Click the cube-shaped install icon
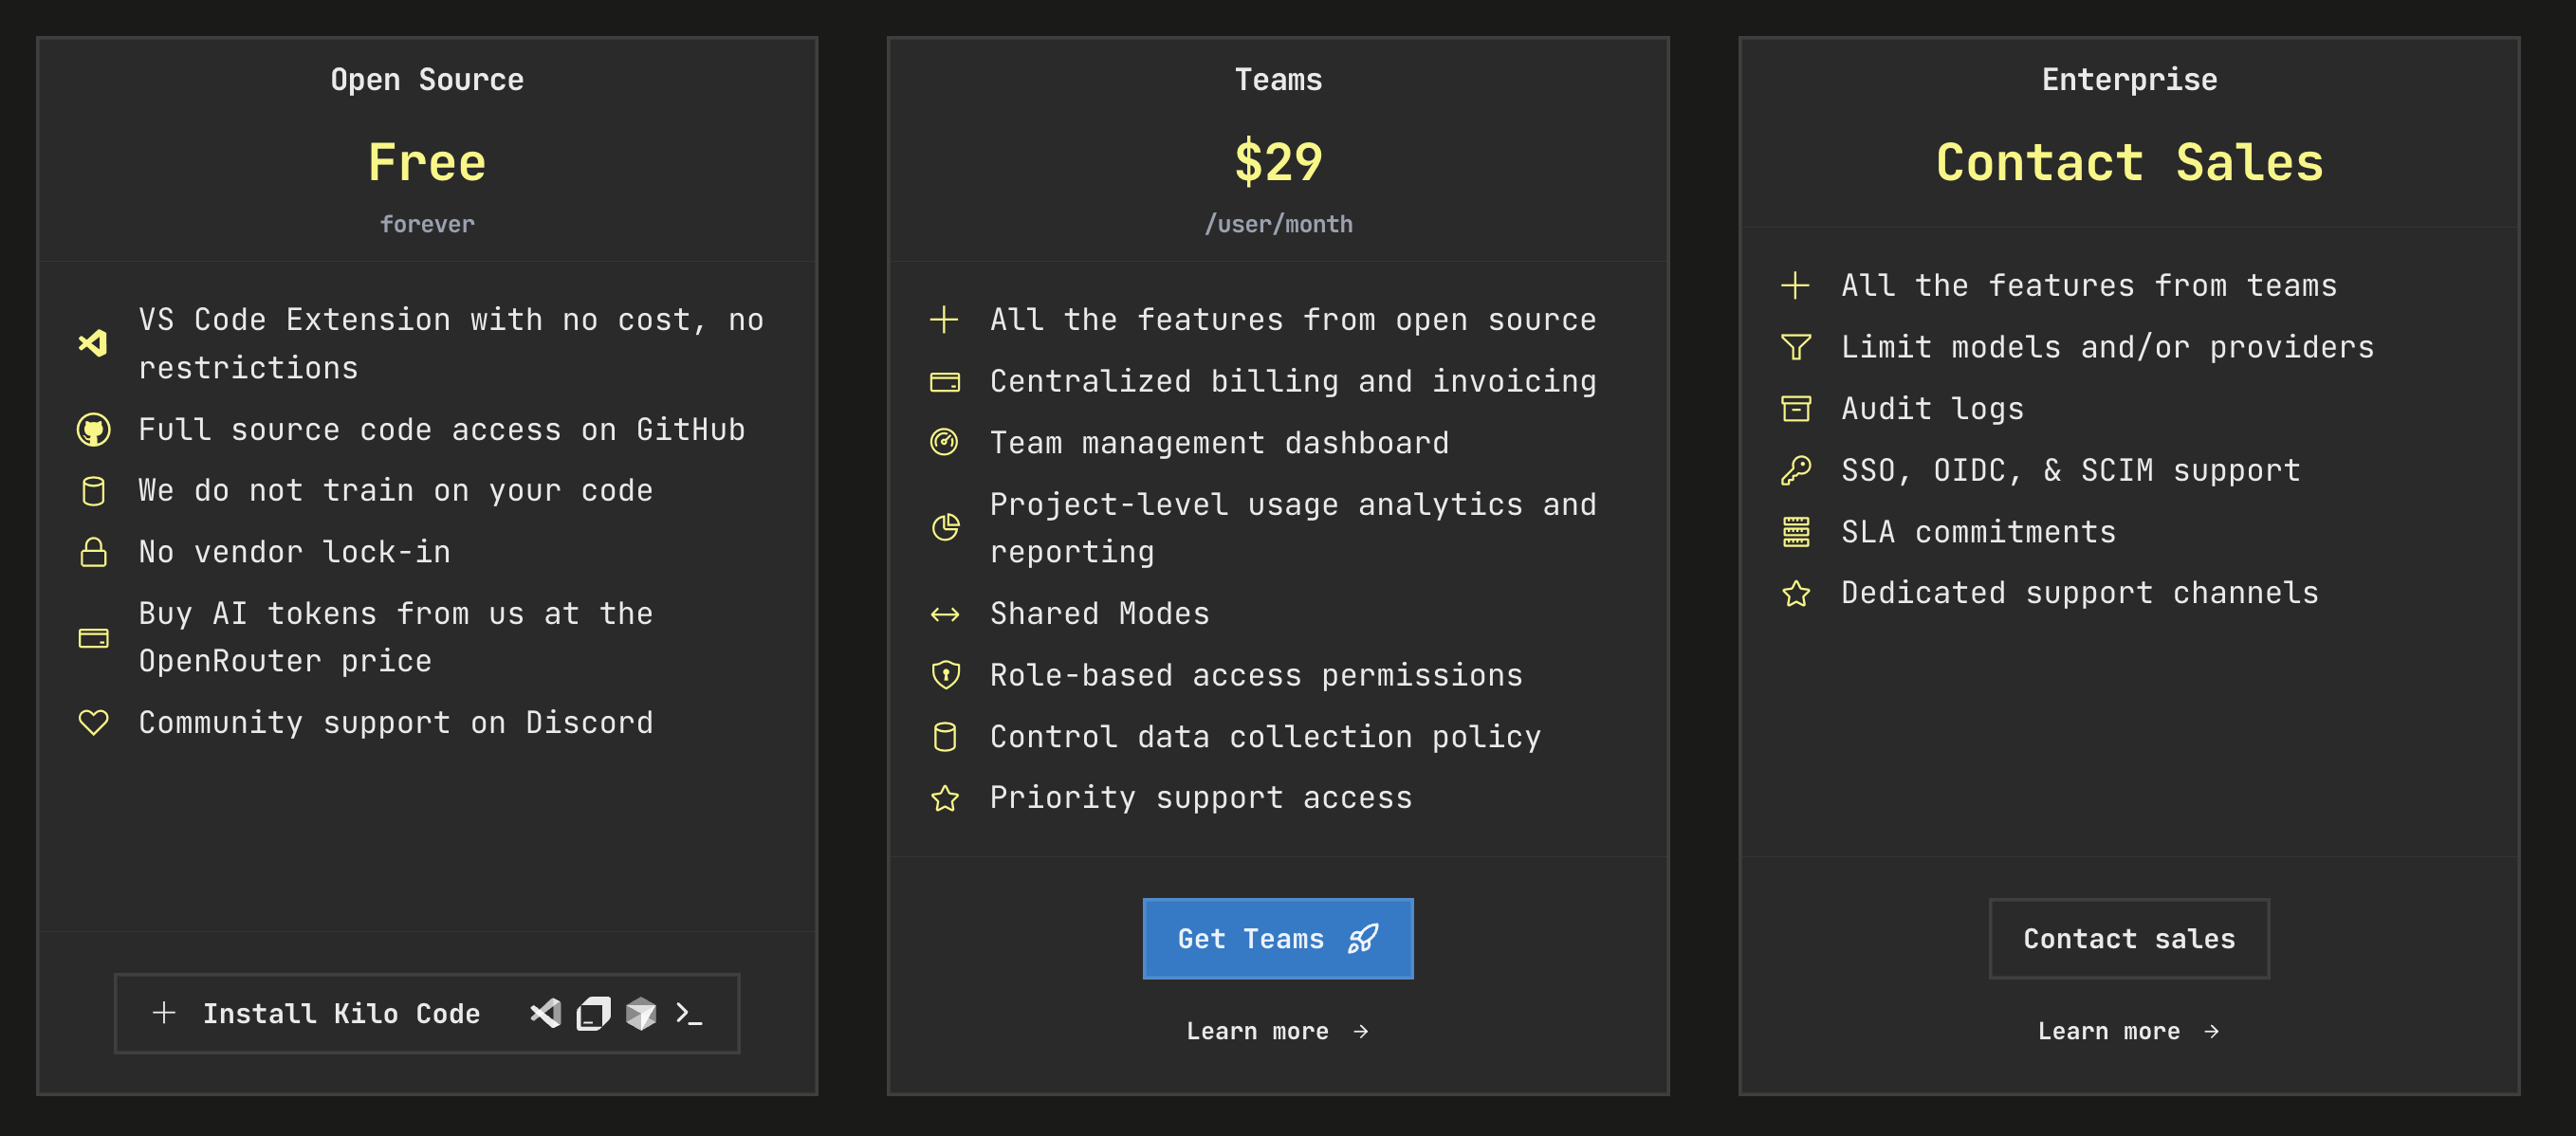2576x1136 pixels. click(640, 1013)
